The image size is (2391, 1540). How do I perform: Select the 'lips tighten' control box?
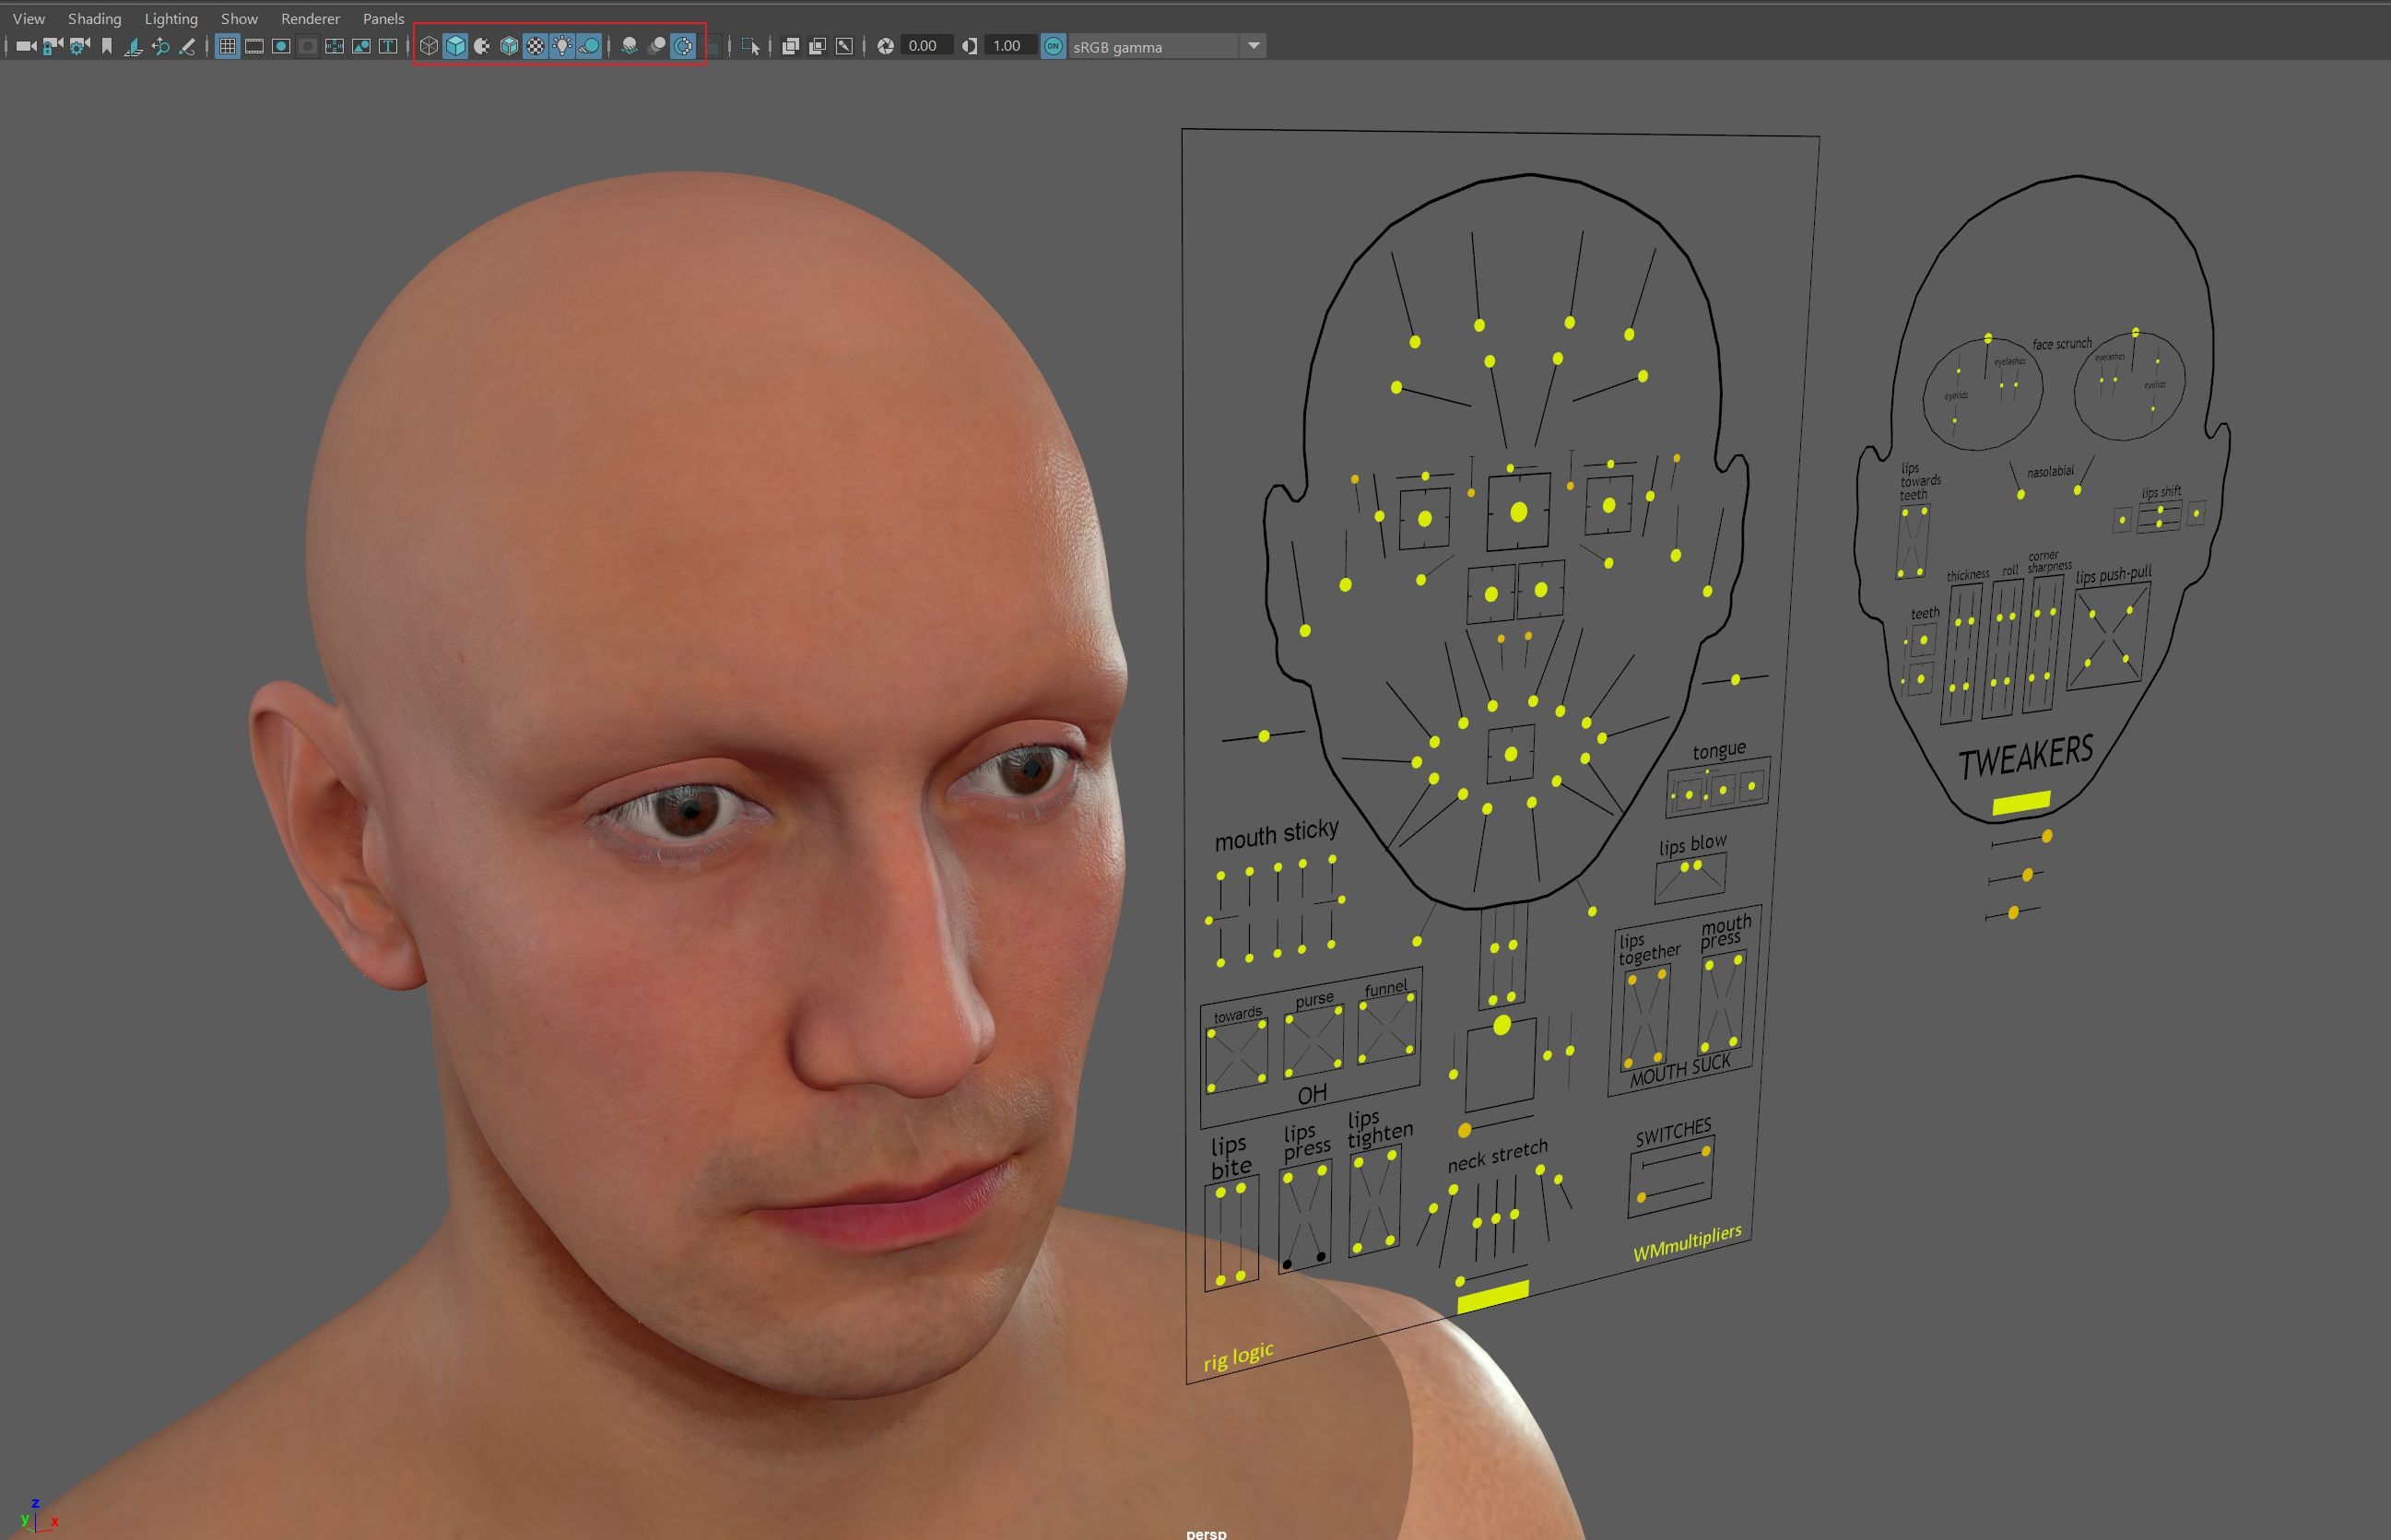(1374, 1200)
